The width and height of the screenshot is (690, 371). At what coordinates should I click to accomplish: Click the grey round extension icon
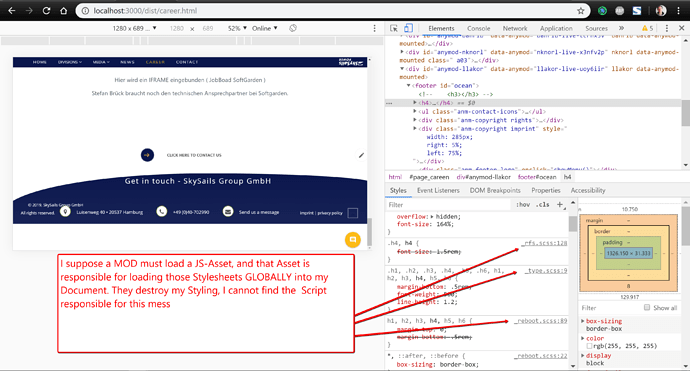[x=620, y=11]
